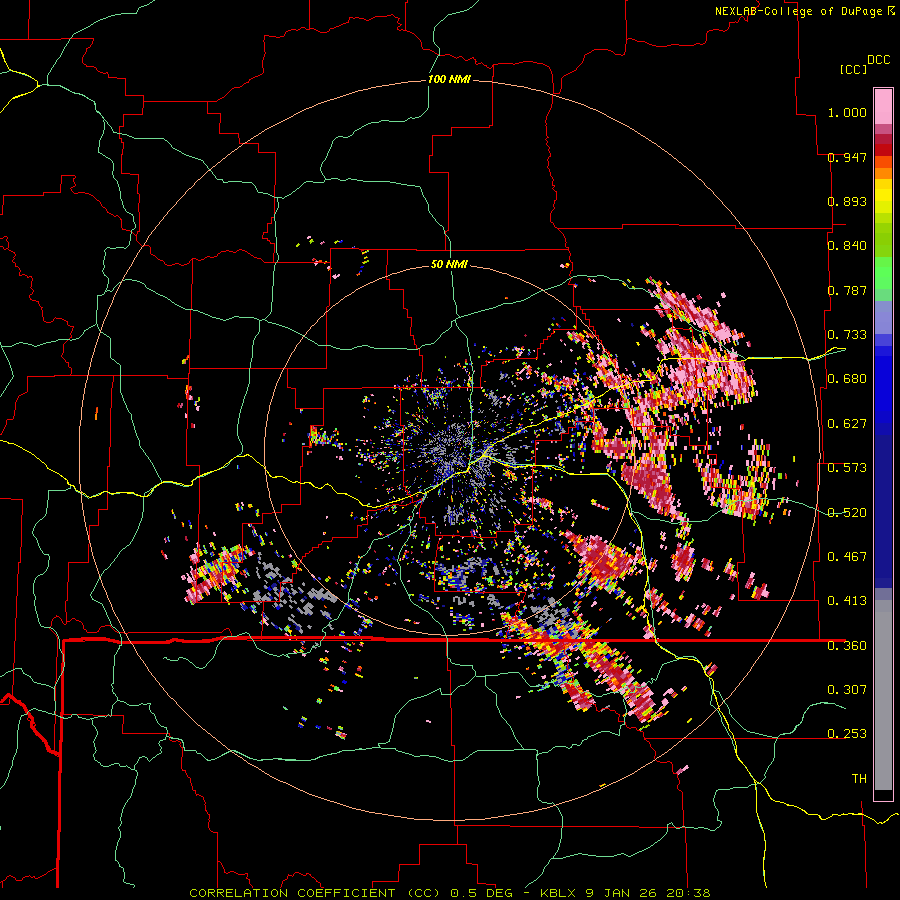Click the pink segment of the color bar
This screenshot has width=900, height=900.
click(x=883, y=107)
